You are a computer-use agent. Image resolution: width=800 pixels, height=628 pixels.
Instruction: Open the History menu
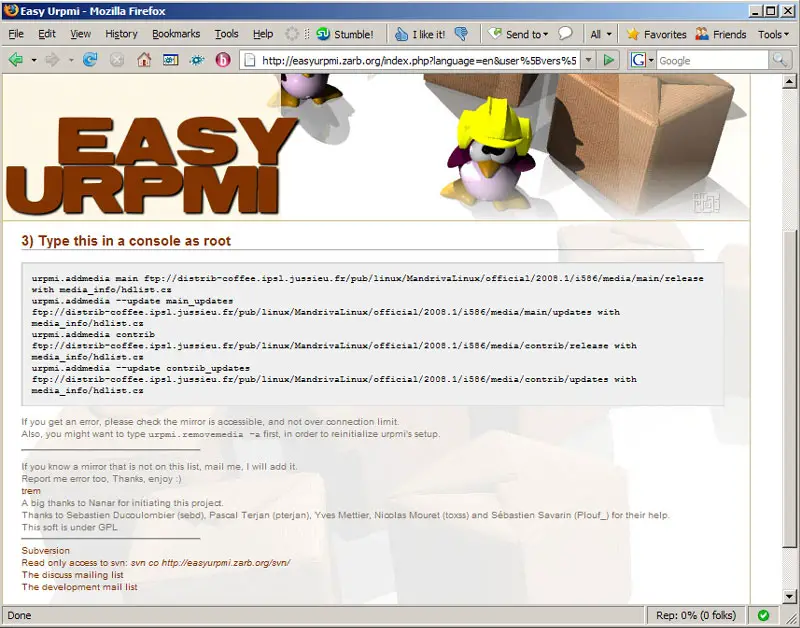pyautogui.click(x=121, y=34)
